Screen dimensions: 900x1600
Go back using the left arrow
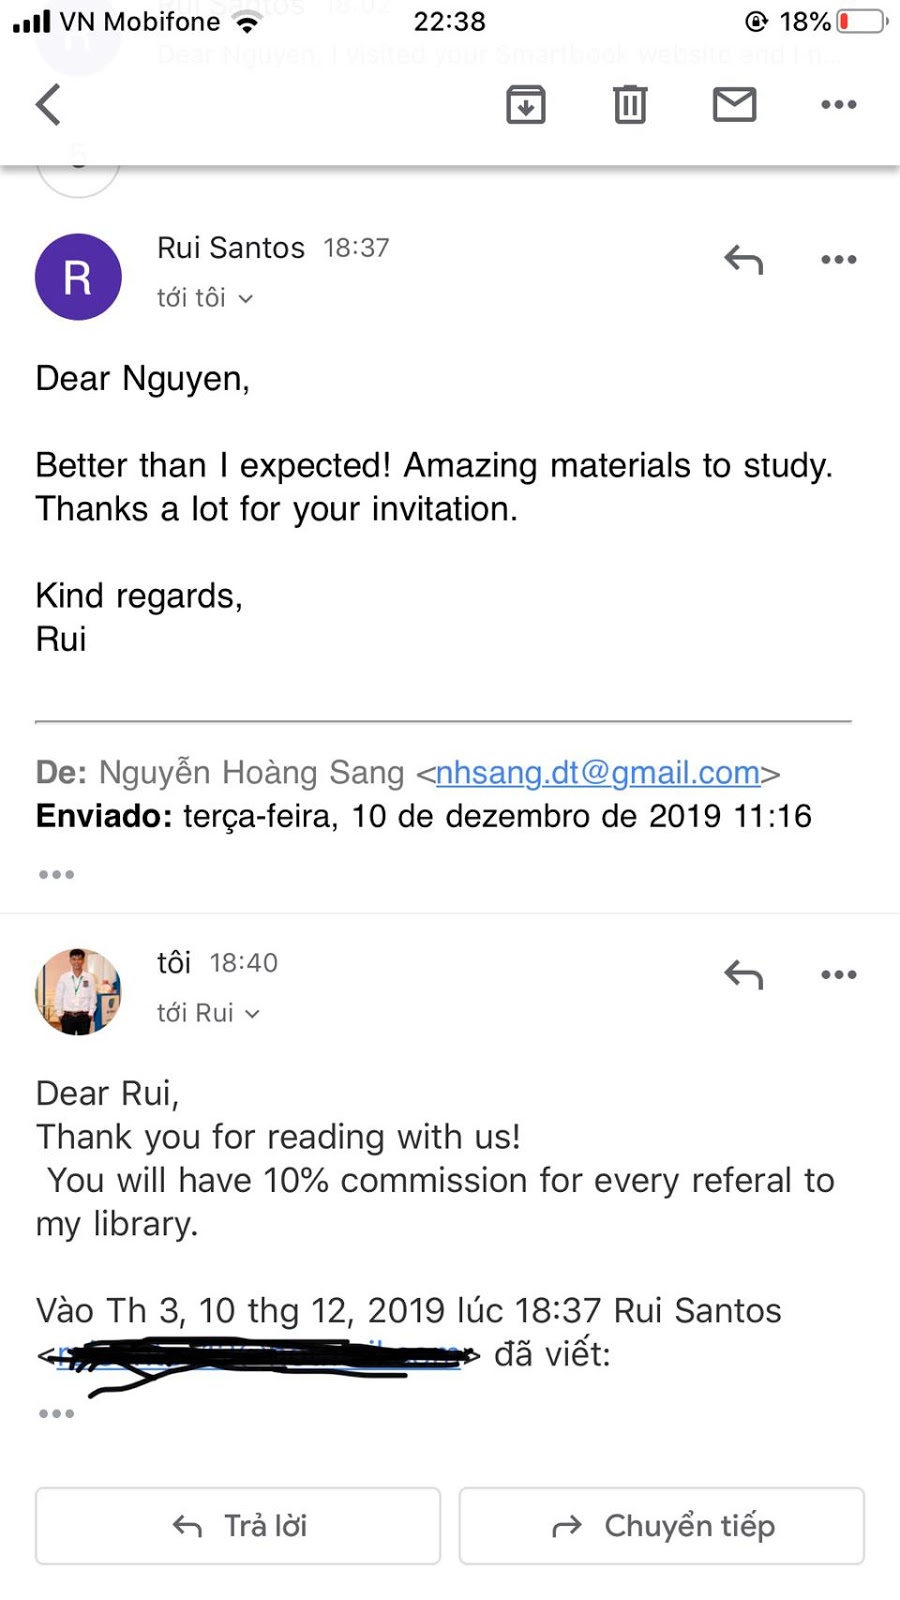(x=48, y=104)
